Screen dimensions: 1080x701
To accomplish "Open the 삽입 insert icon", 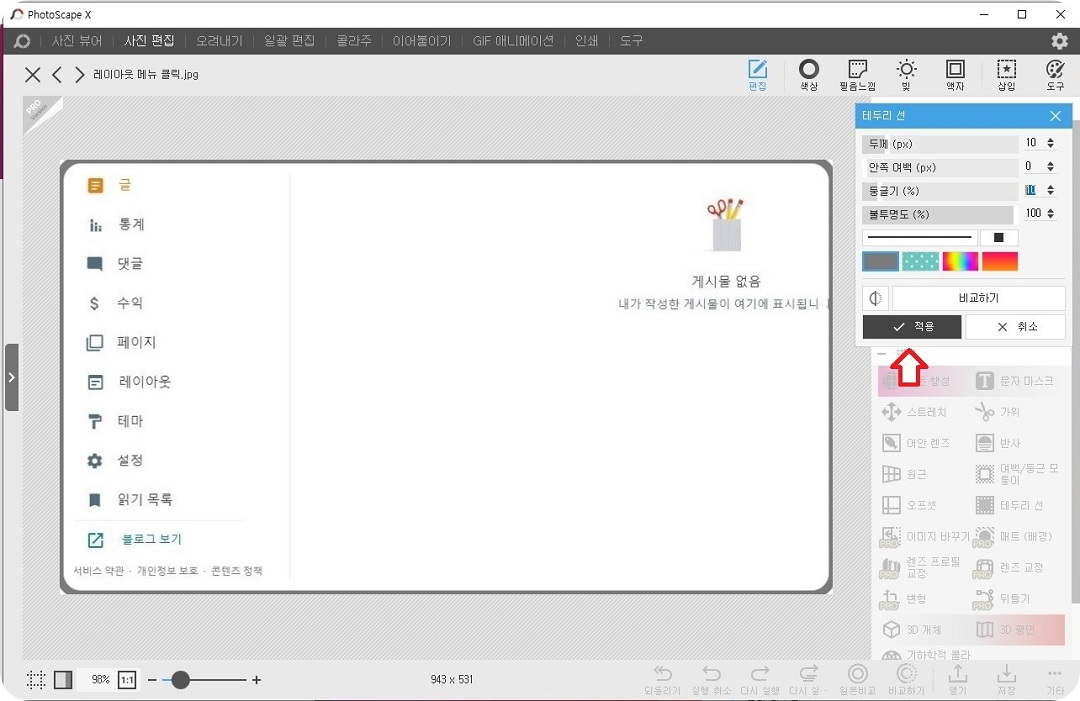I will click(1006, 74).
